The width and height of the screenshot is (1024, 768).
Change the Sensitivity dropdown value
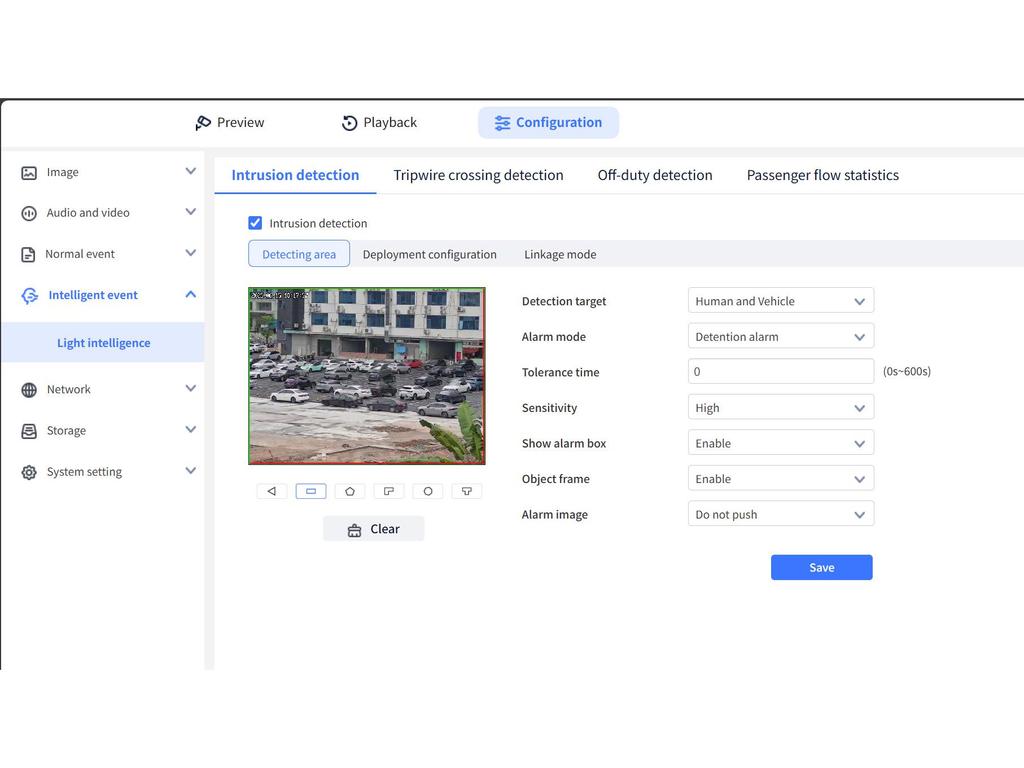[780, 408]
